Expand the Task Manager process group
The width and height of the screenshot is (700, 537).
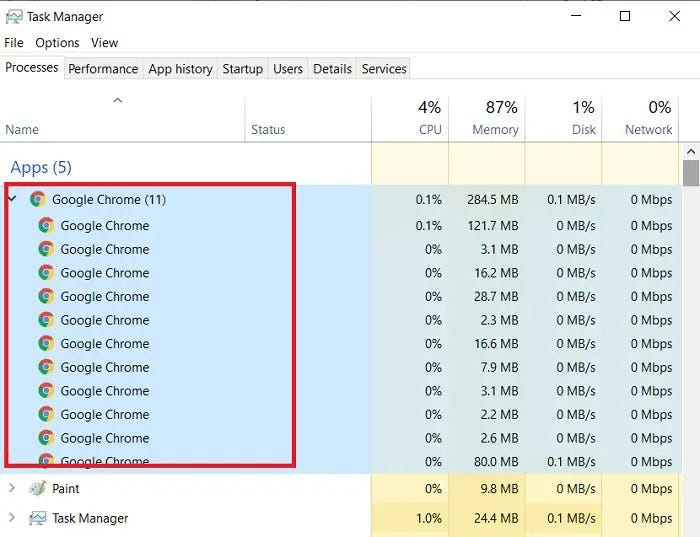pos(12,518)
